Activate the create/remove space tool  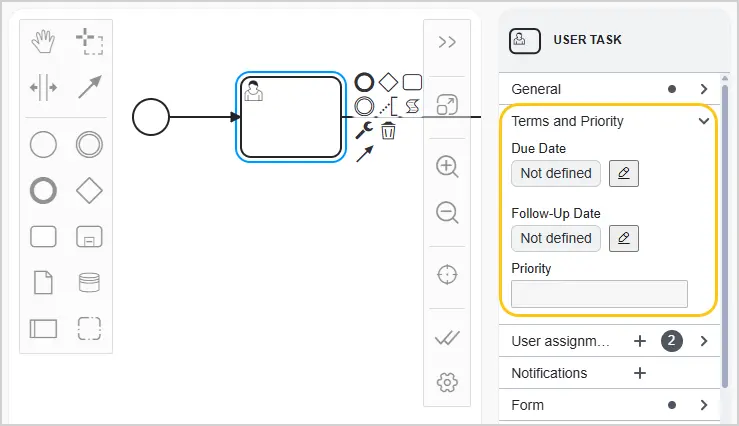43,87
